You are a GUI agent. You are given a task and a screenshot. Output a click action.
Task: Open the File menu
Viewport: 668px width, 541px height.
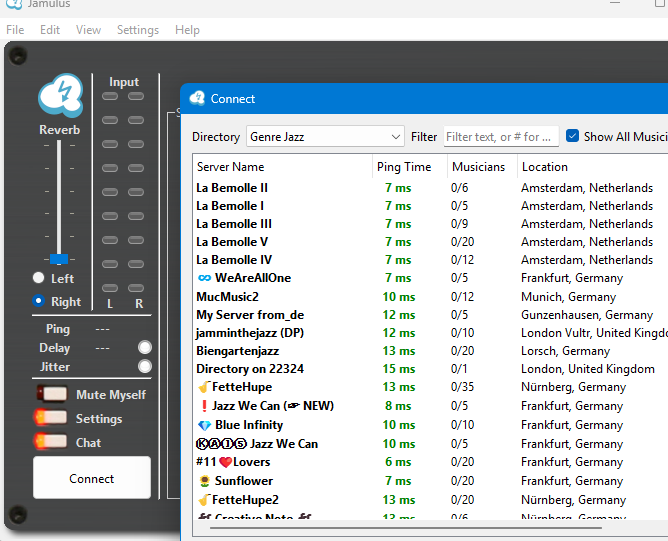pyautogui.click(x=15, y=30)
